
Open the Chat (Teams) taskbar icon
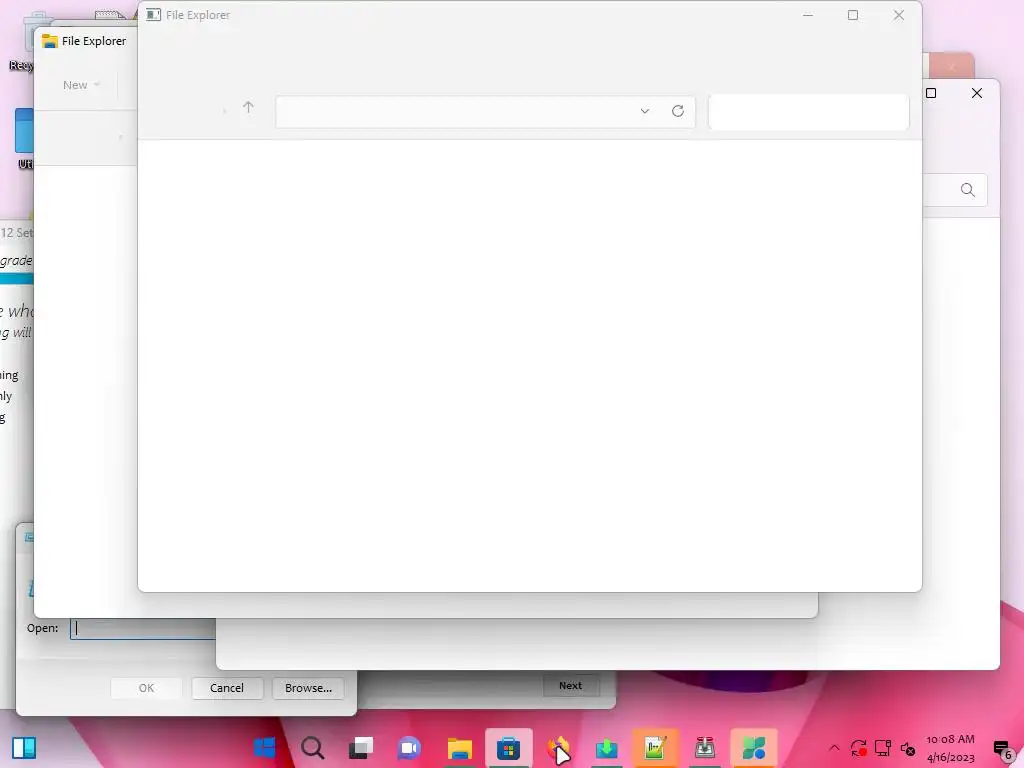point(409,748)
